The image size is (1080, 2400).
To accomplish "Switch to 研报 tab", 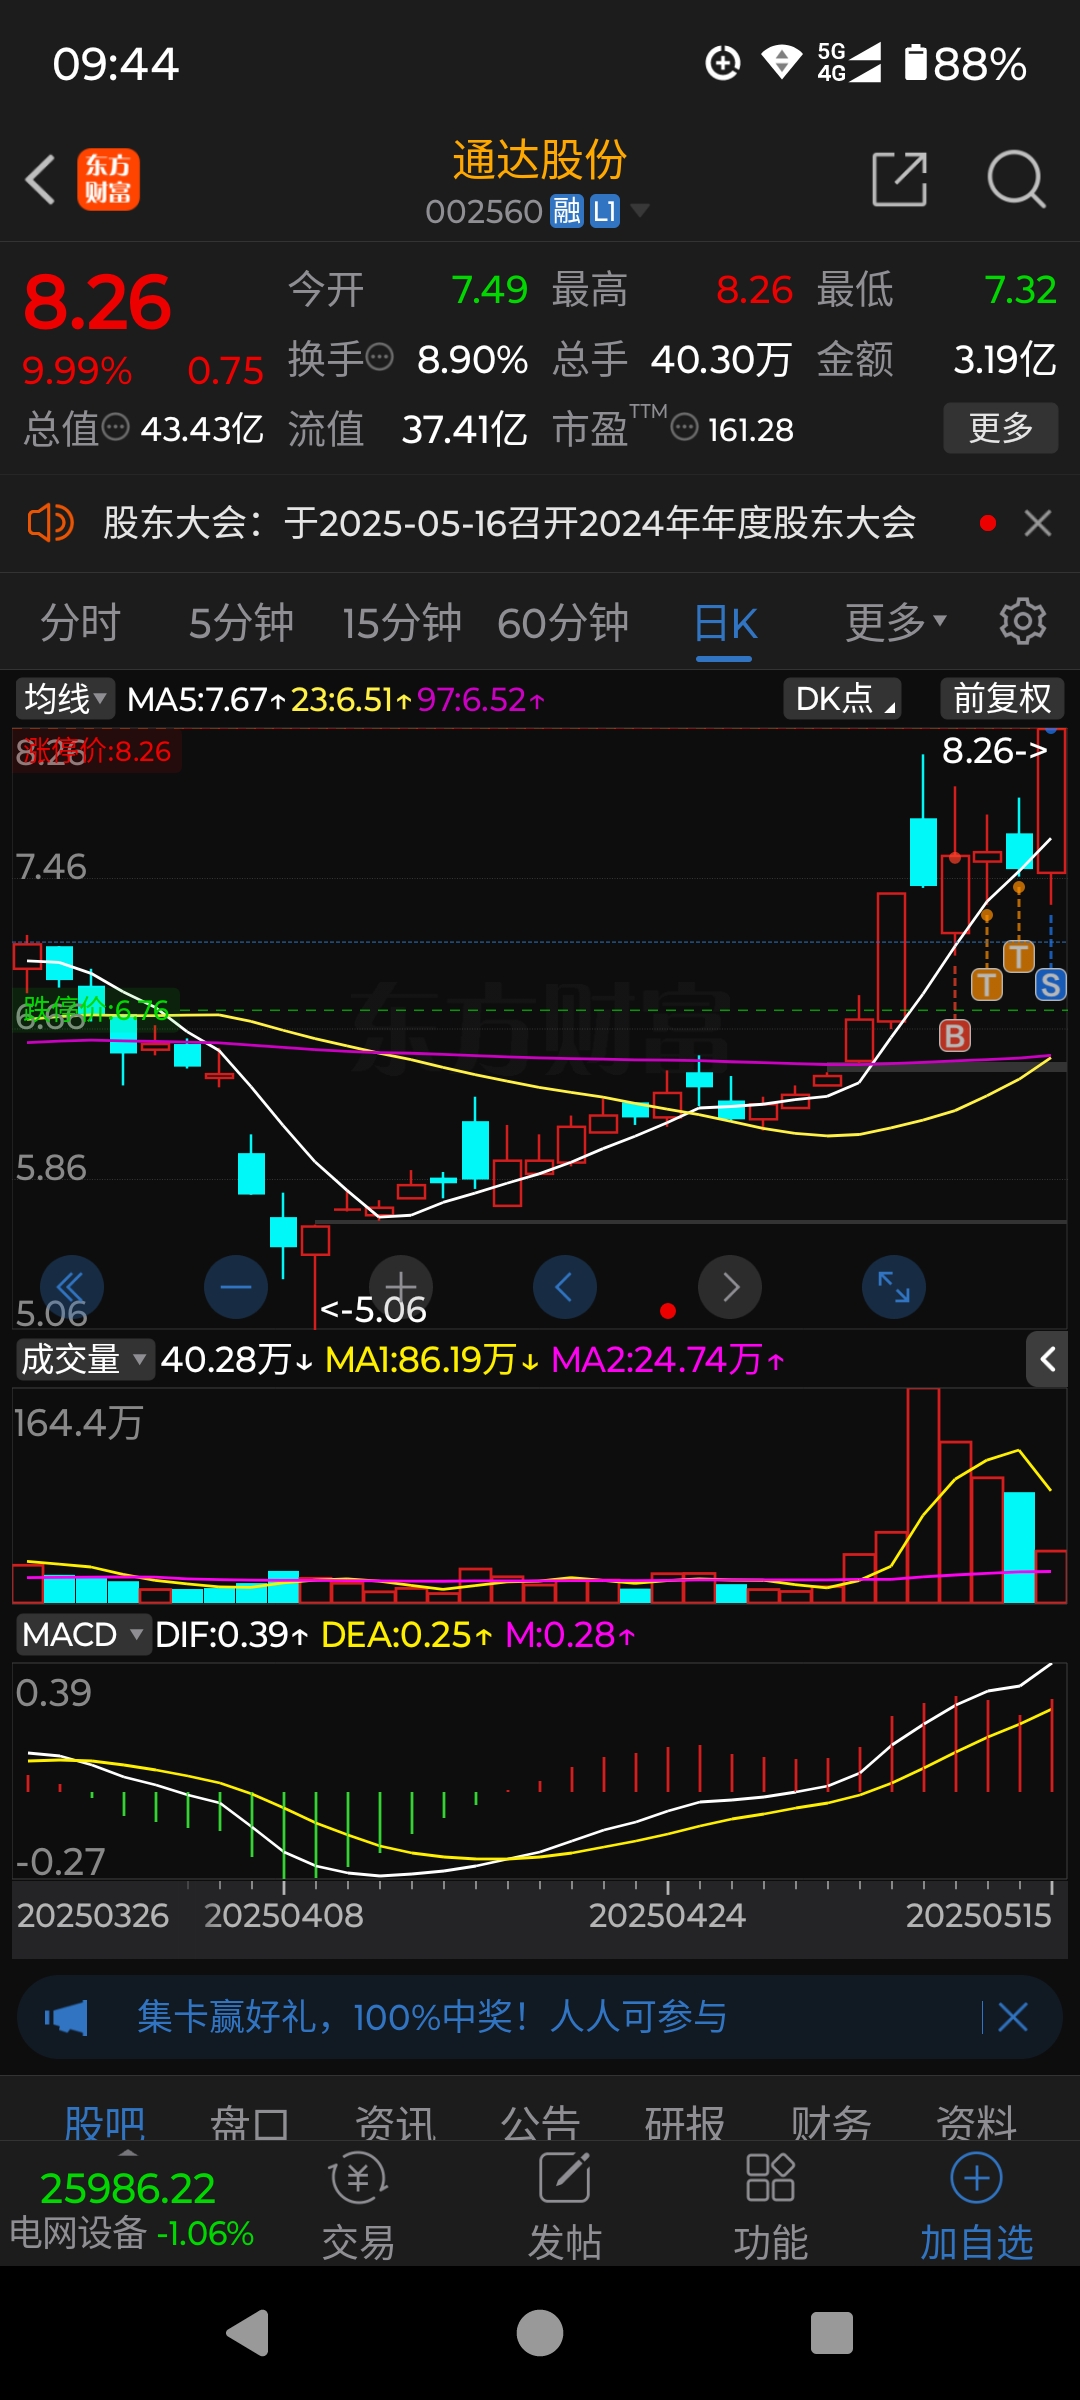I will click(x=685, y=2122).
